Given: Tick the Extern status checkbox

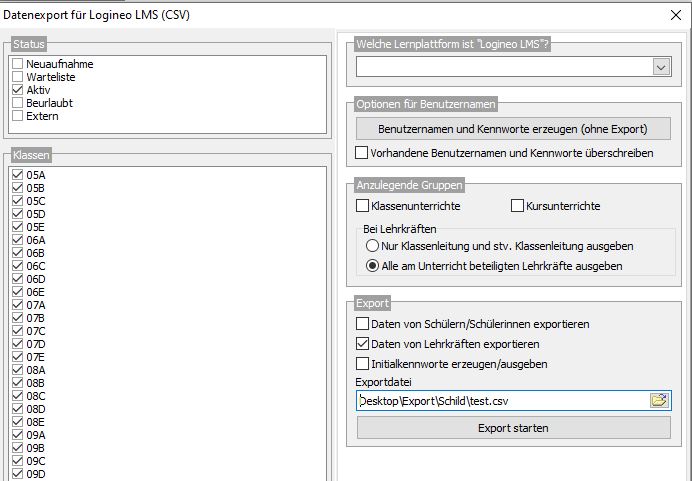Looking at the screenshot, I should click(17, 116).
